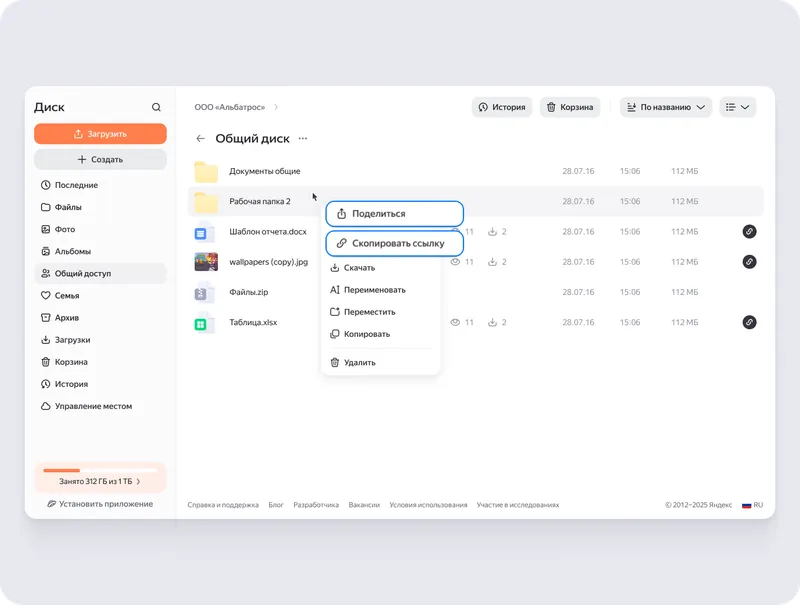Open Семья in the sidebar
This screenshot has height=605, width=800.
[x=101, y=295]
